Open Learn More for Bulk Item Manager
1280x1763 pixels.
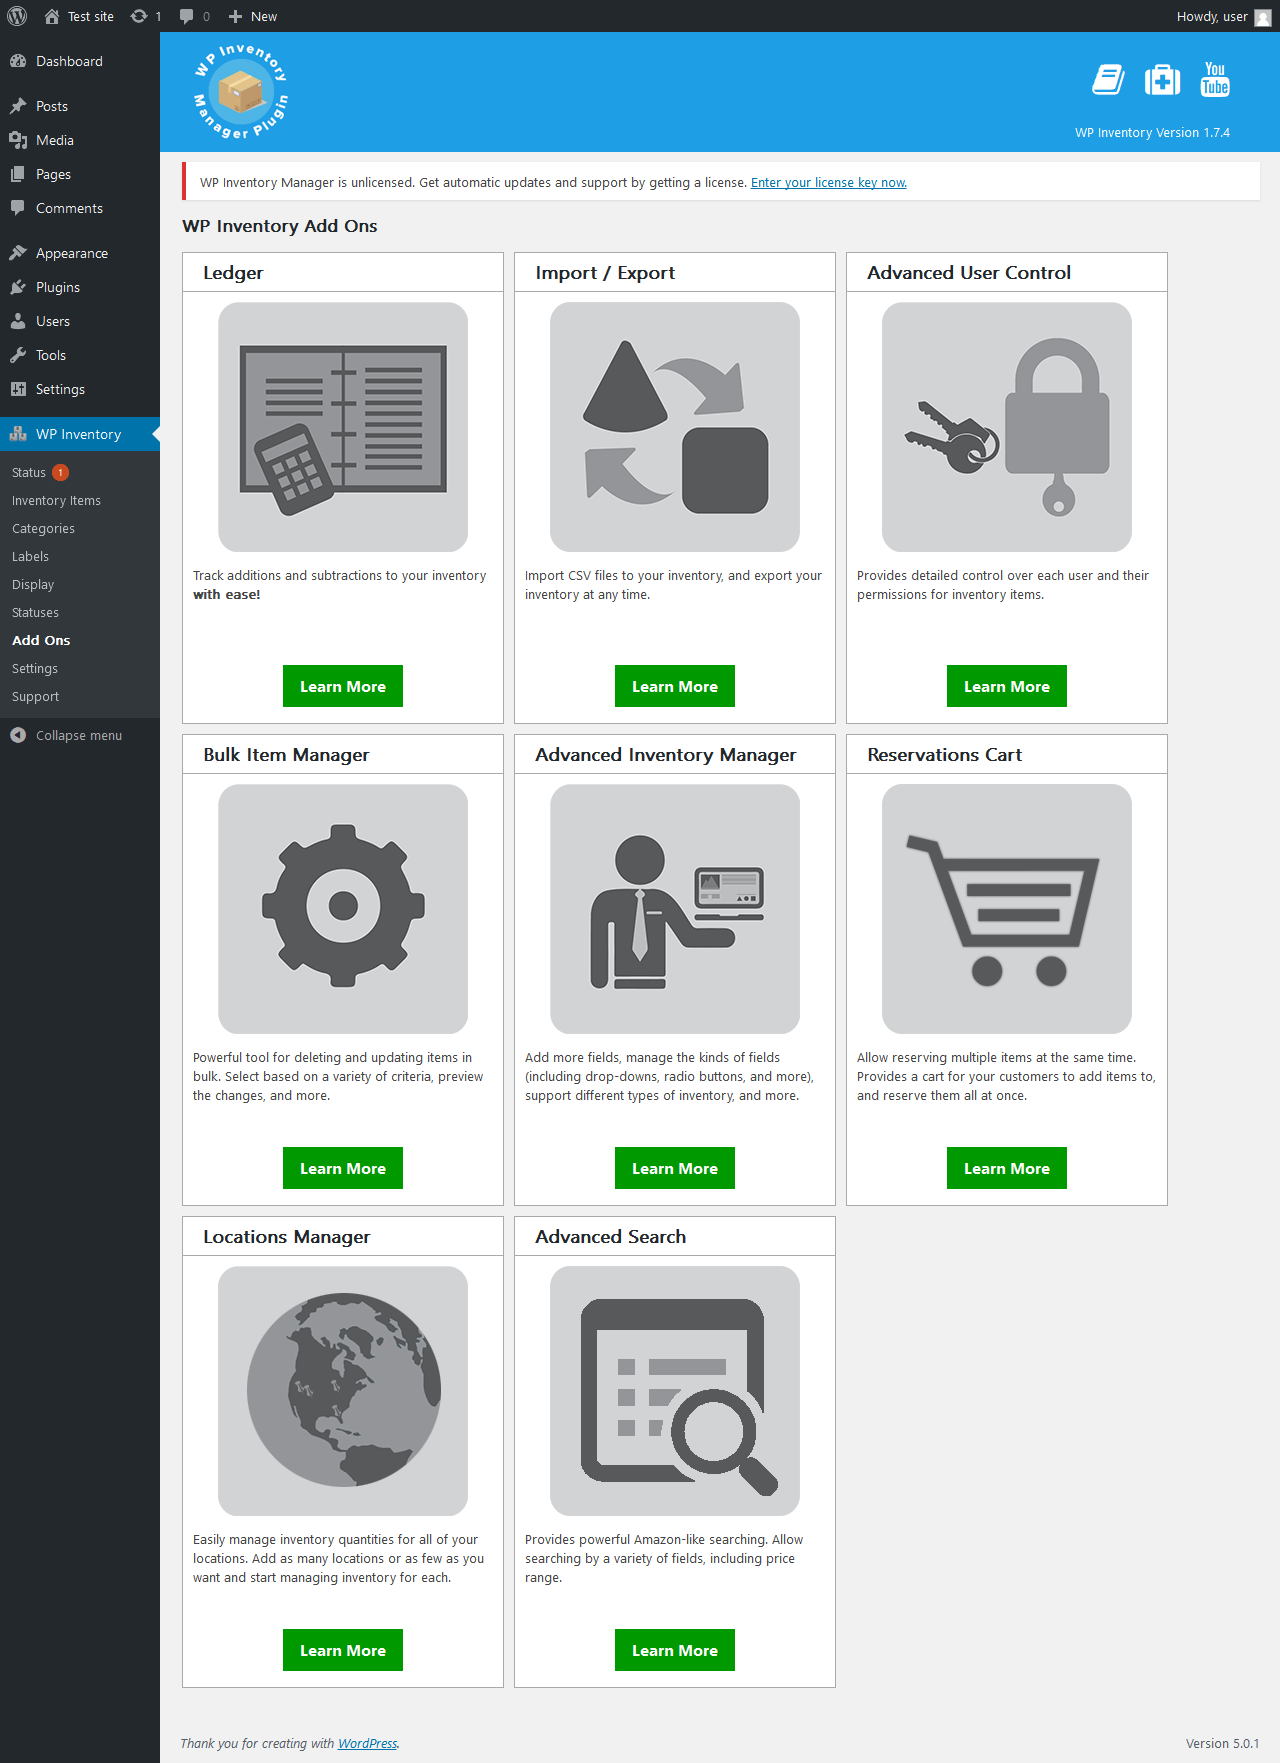pos(343,1168)
